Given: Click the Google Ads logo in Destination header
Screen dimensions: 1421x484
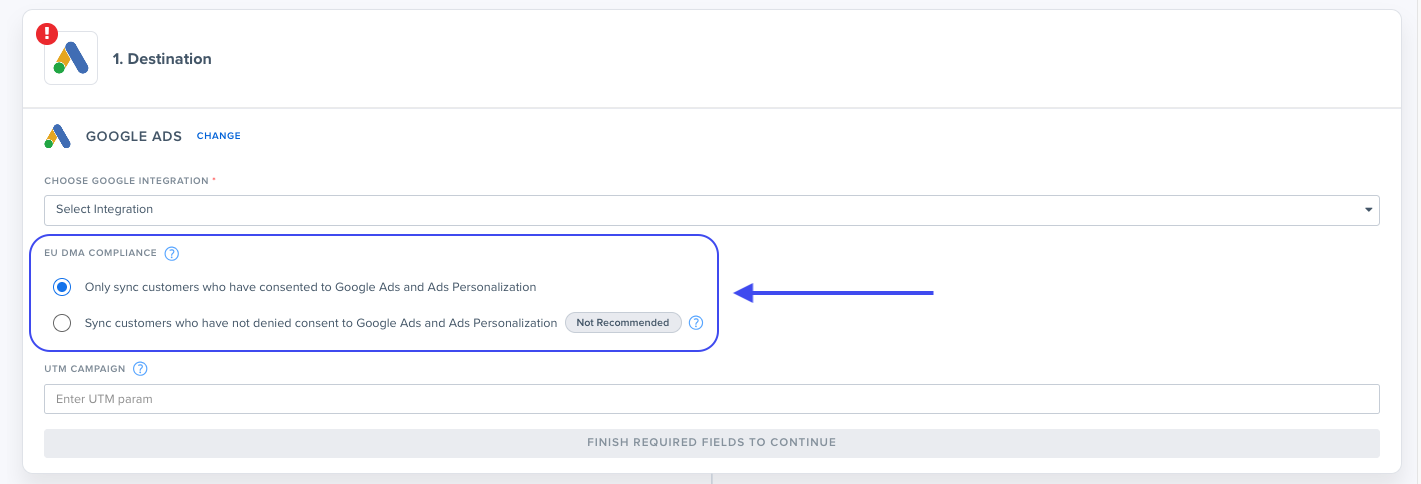Looking at the screenshot, I should pos(71,58).
